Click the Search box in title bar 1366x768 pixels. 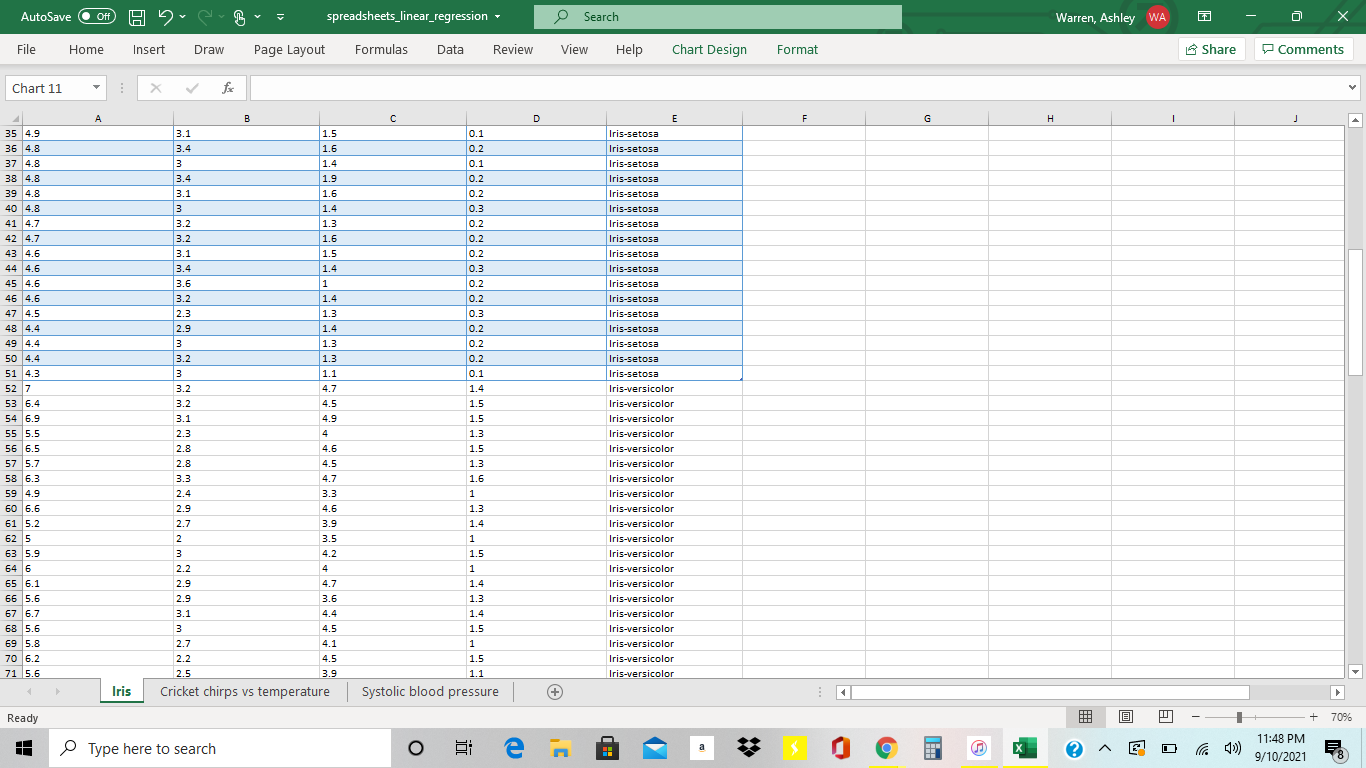pyautogui.click(x=717, y=17)
